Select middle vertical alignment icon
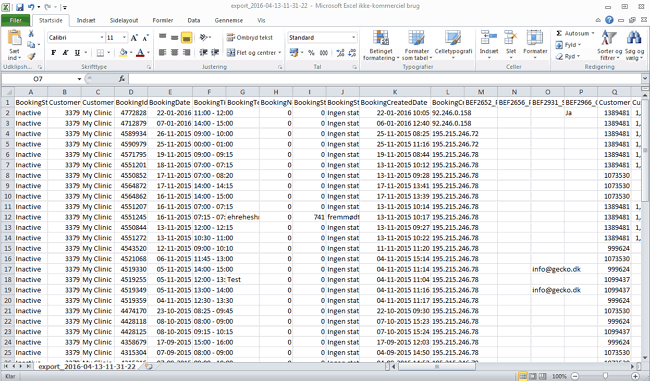Image resolution: width=650 pixels, height=381 pixels. point(175,38)
